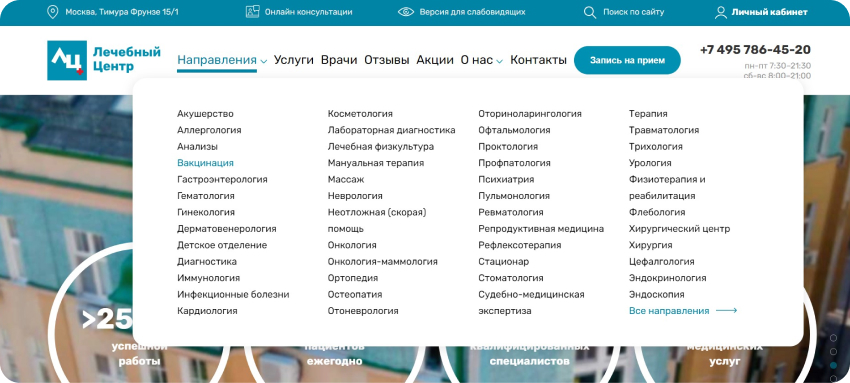This screenshot has width=850, height=383.
Task: Click the magnifier search icon
Action: click(590, 12)
